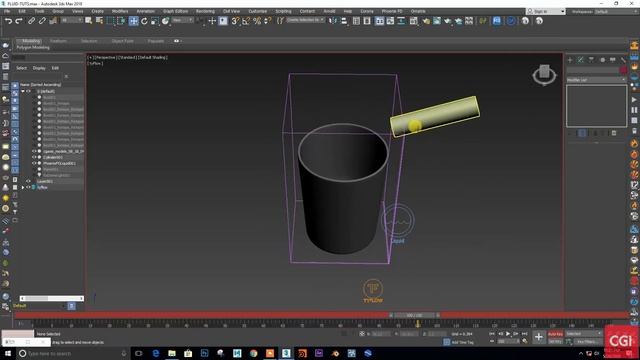Toggle visibility of PhoenixFDLiquid001 object
The image size is (640, 360).
[x=34, y=163]
